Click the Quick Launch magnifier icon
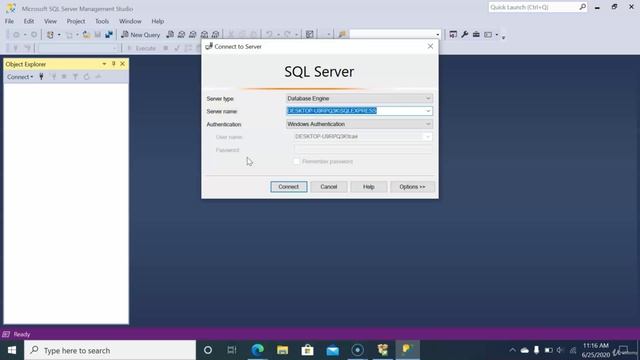This screenshot has width=640, height=360. point(582,7)
